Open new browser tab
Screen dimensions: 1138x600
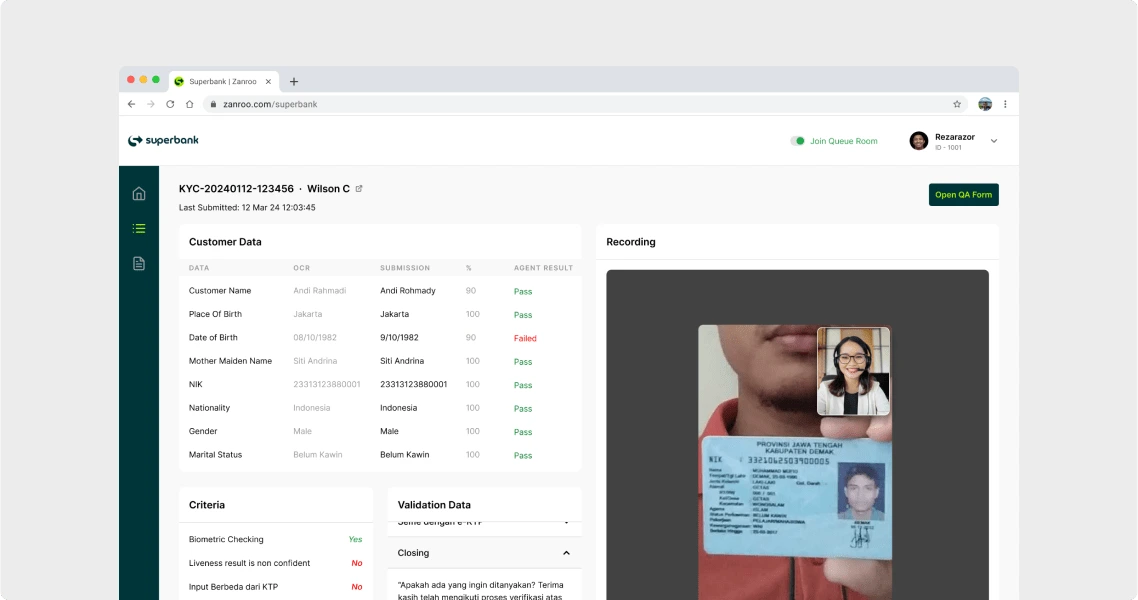point(294,81)
